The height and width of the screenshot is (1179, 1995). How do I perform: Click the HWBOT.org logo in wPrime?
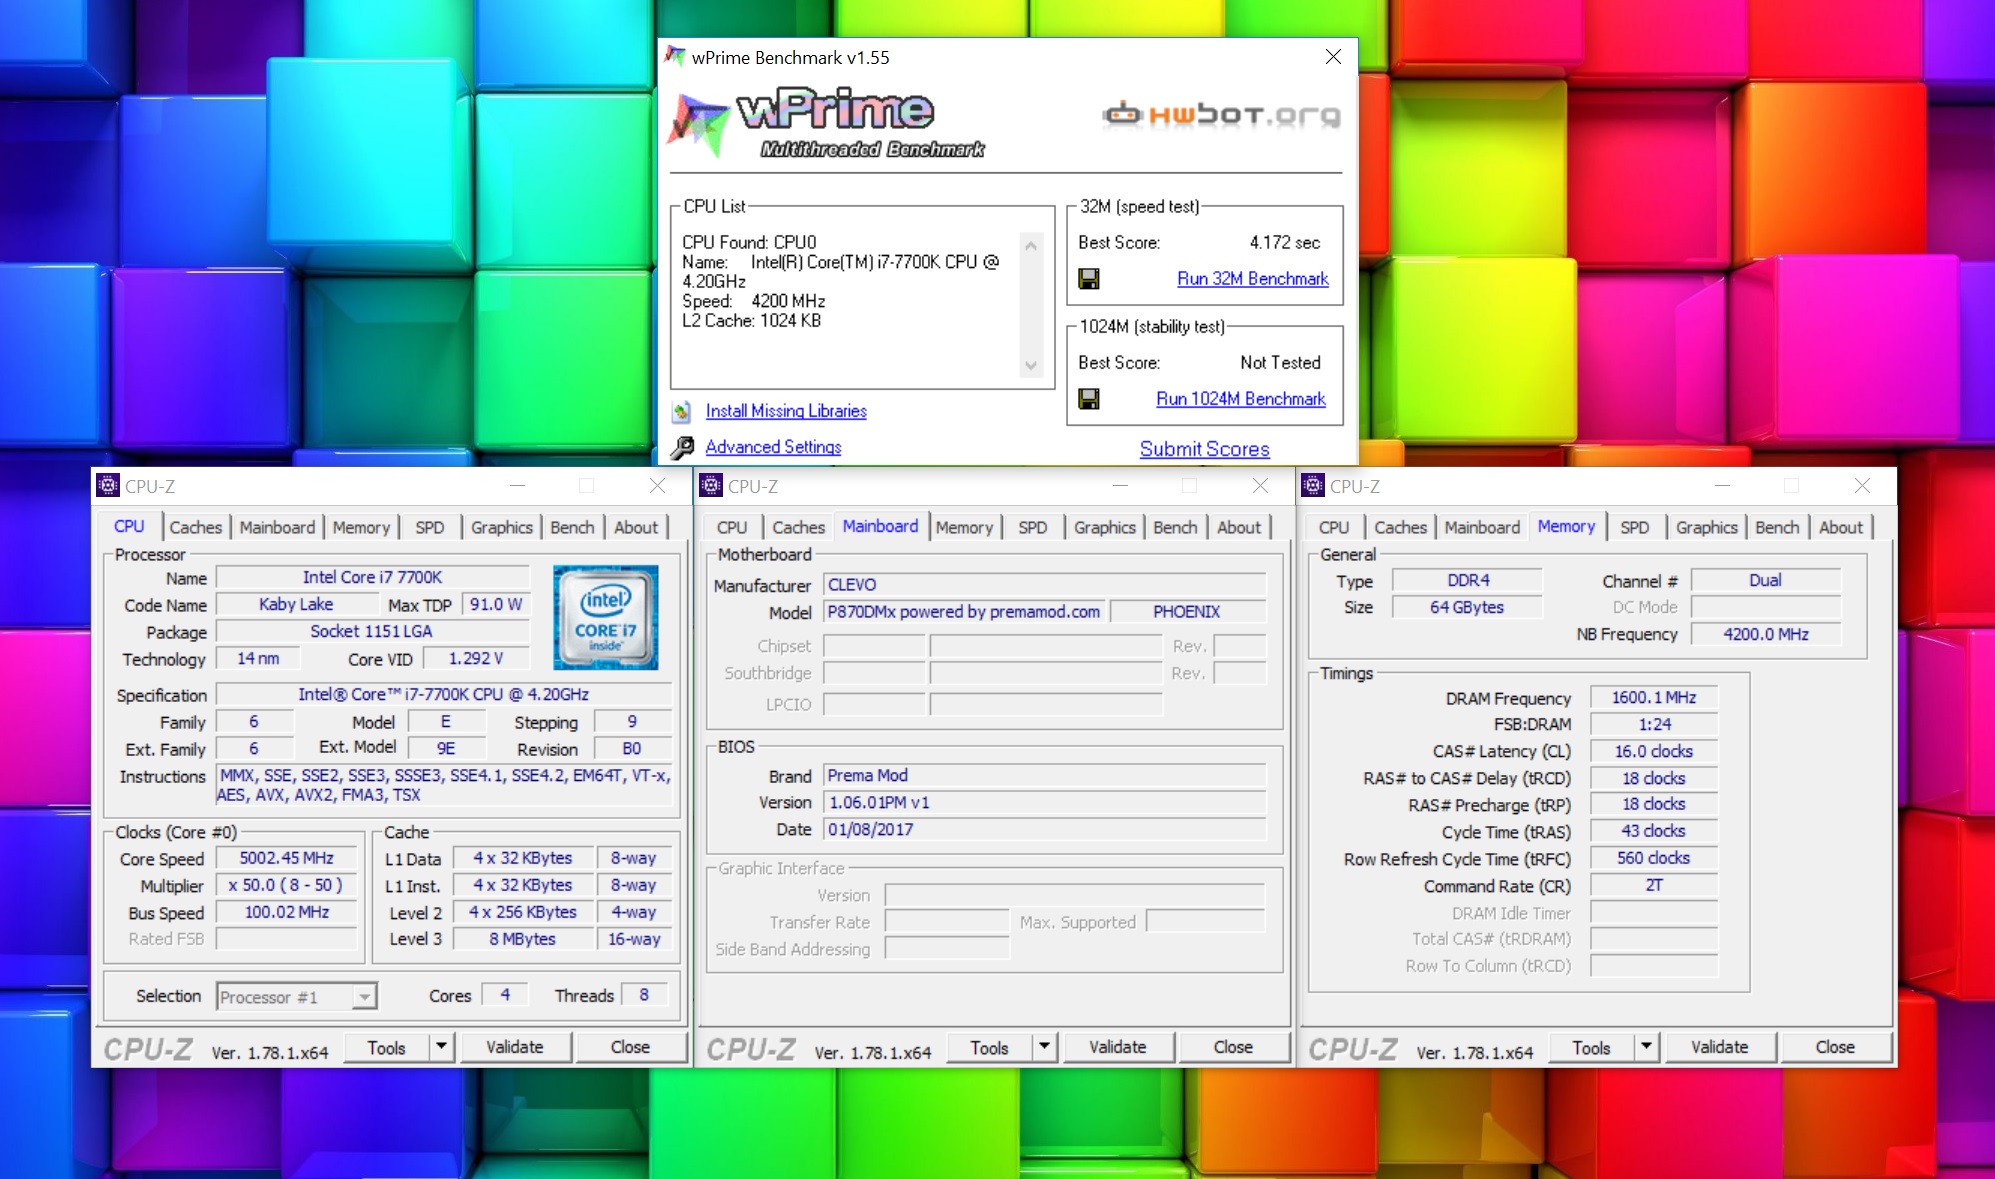[1221, 115]
